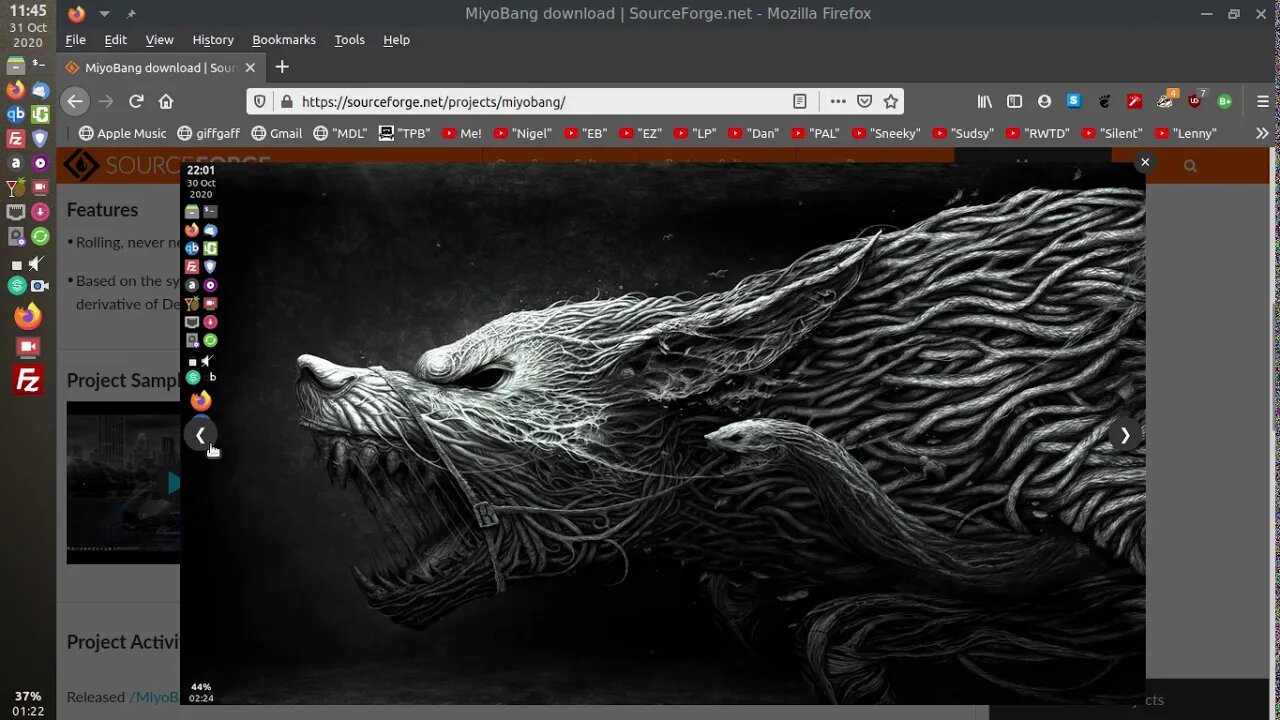
Task: Launch file manager from panel
Action: 16,67
